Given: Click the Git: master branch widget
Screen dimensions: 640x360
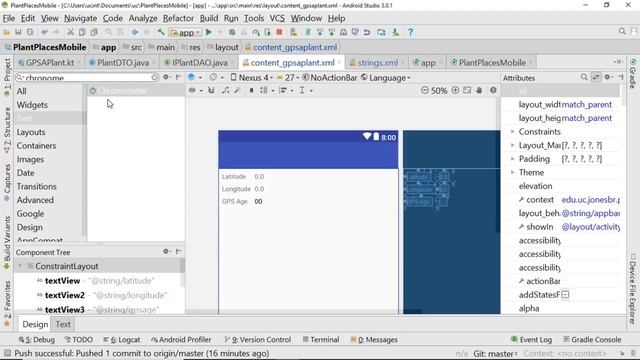Looking at the screenshot, I should coord(496,353).
